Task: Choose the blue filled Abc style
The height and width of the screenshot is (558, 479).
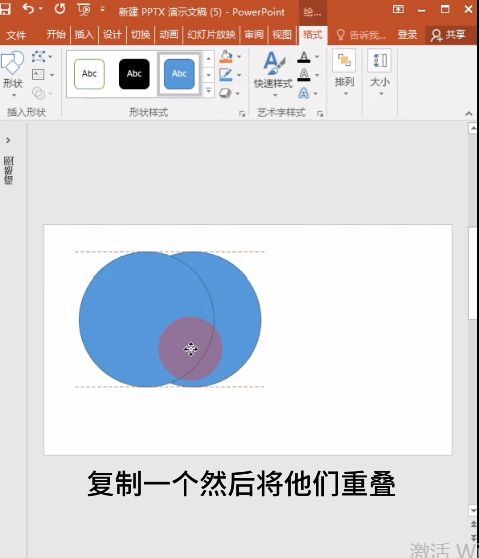Action: (179, 74)
